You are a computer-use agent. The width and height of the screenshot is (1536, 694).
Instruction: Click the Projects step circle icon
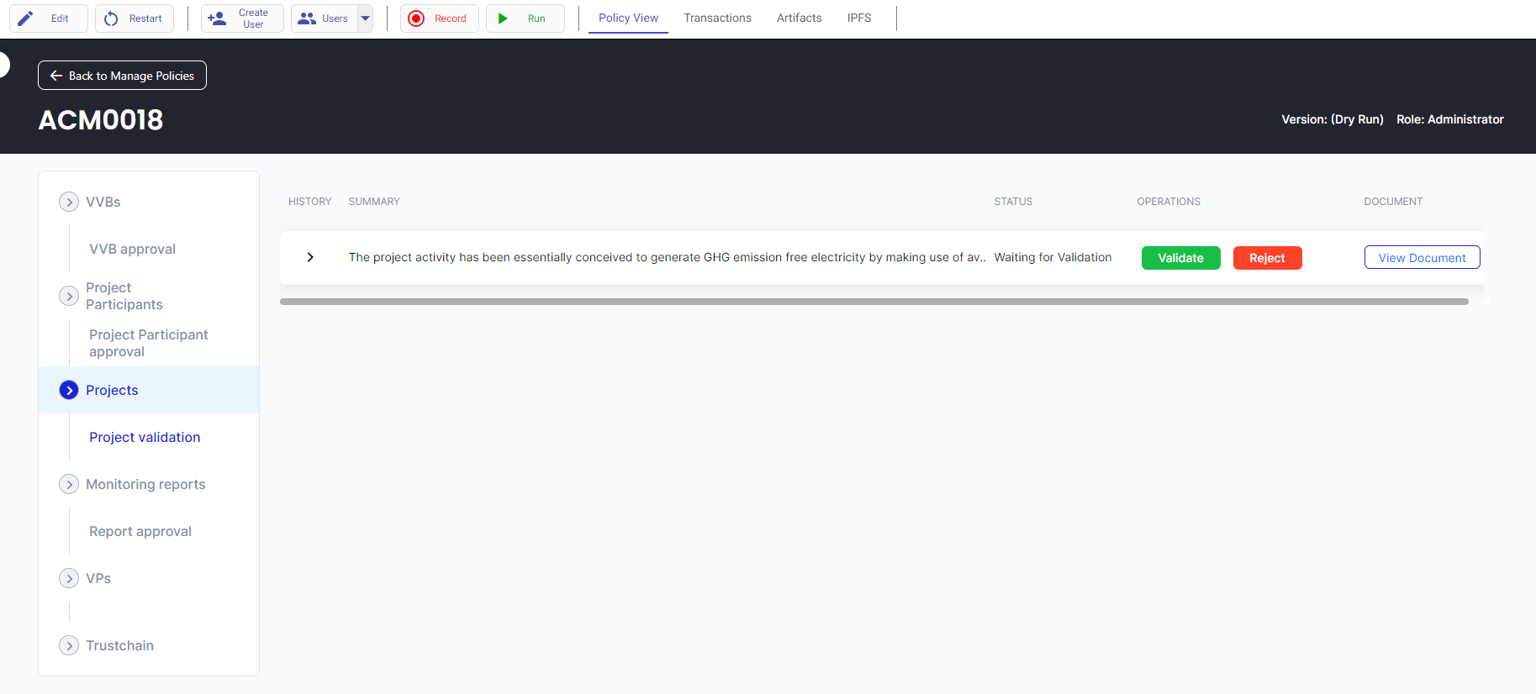pos(69,390)
